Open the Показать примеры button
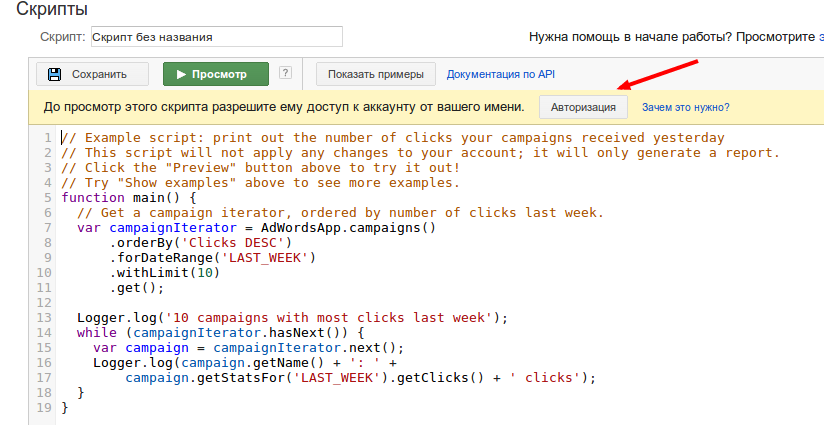 point(375,74)
